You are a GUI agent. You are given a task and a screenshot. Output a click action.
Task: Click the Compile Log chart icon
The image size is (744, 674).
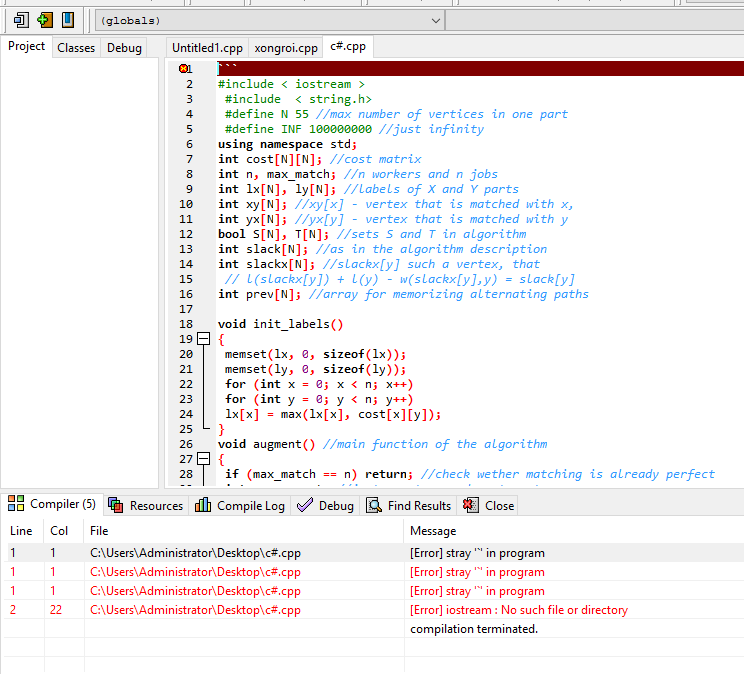(x=203, y=505)
